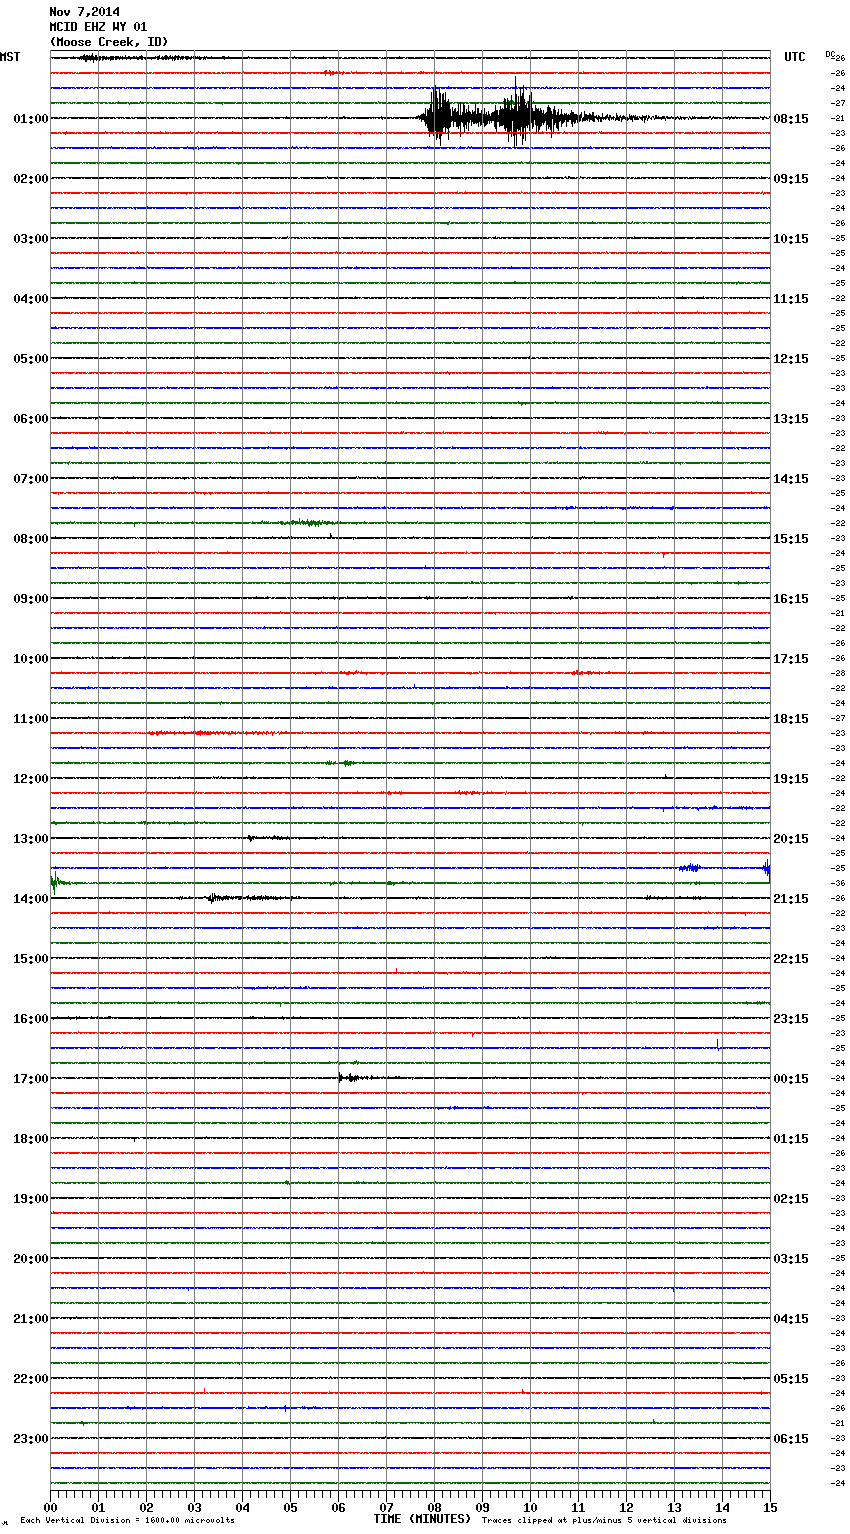Click the vertical division scale note at bottom

click(127, 1520)
